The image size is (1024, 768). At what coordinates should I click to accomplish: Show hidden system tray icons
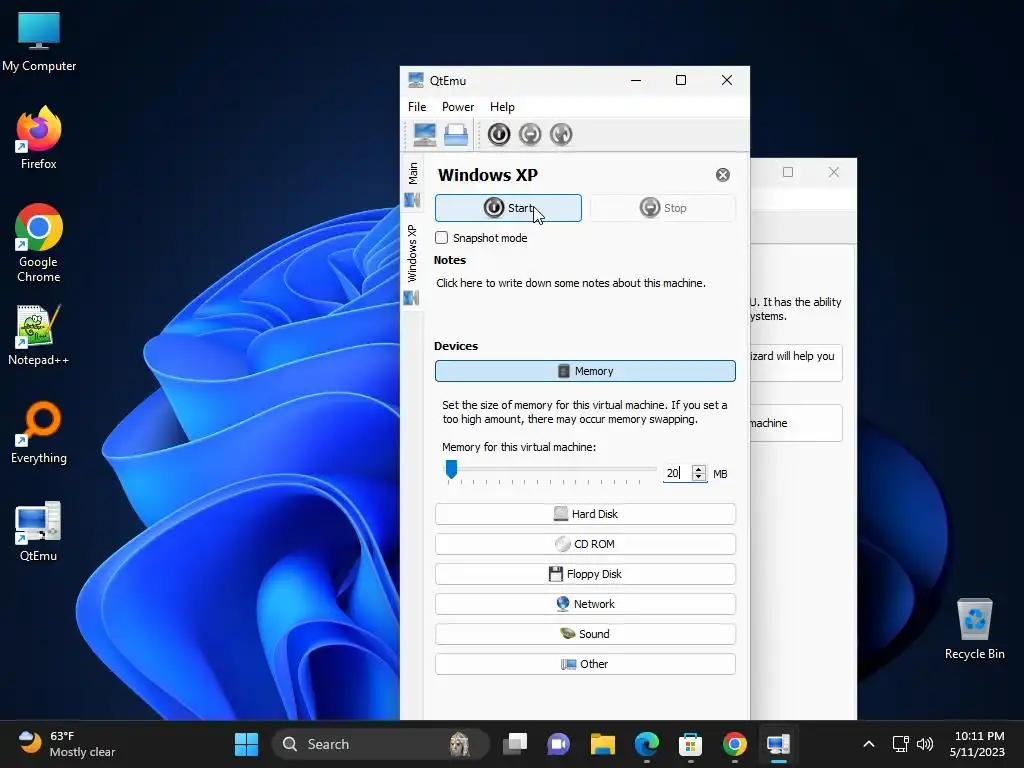click(869, 744)
